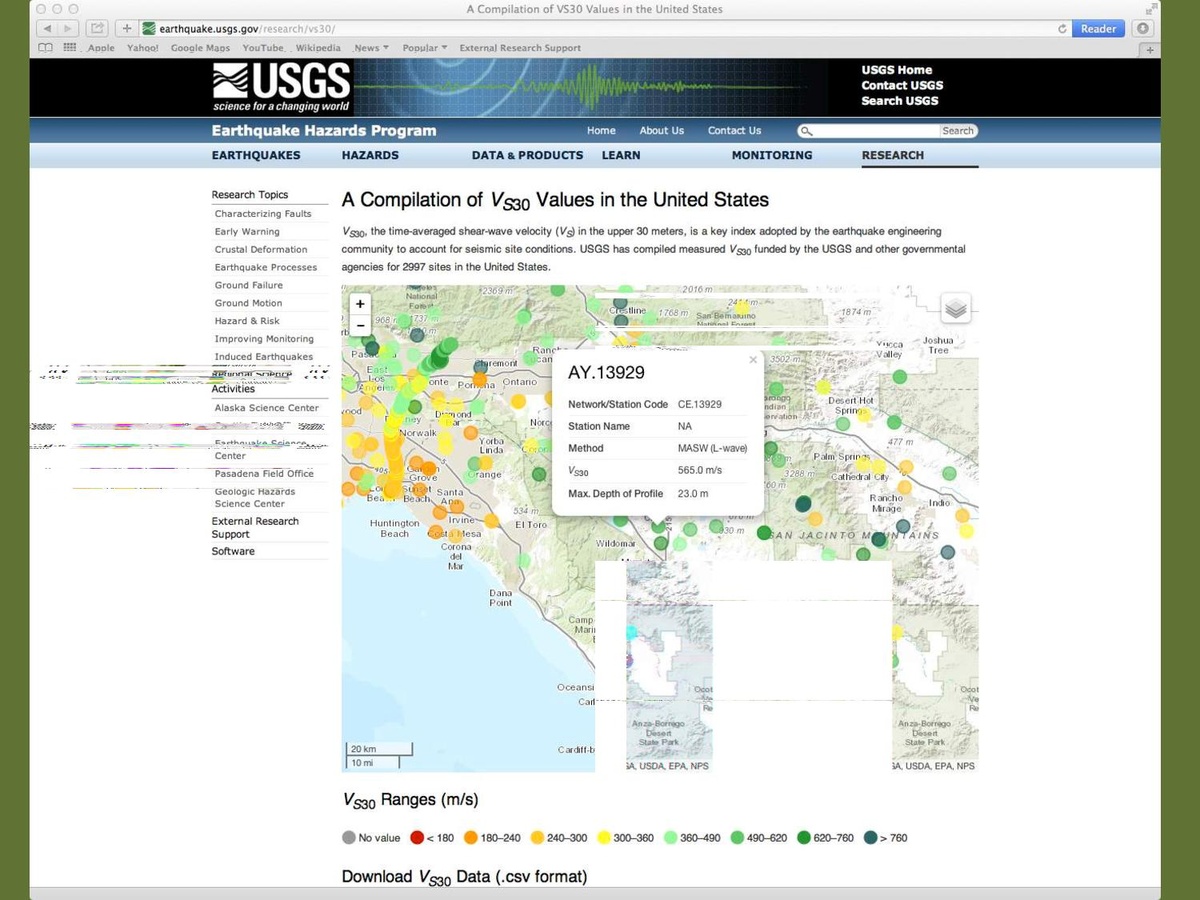Click the red '< 180' legend swatch

(417, 838)
